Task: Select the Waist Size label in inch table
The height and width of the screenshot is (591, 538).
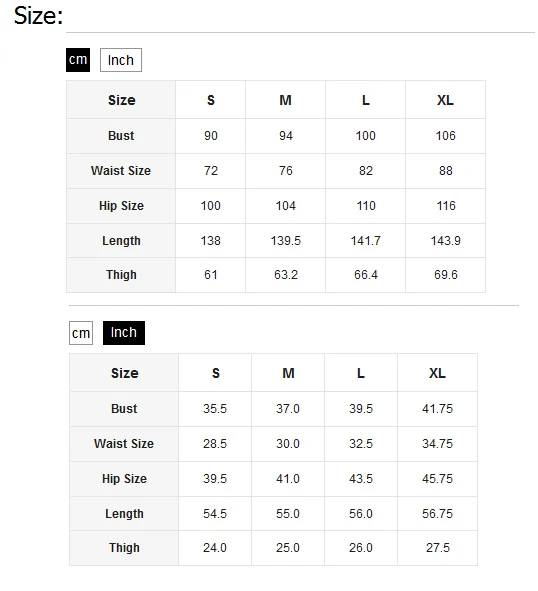Action: (124, 444)
